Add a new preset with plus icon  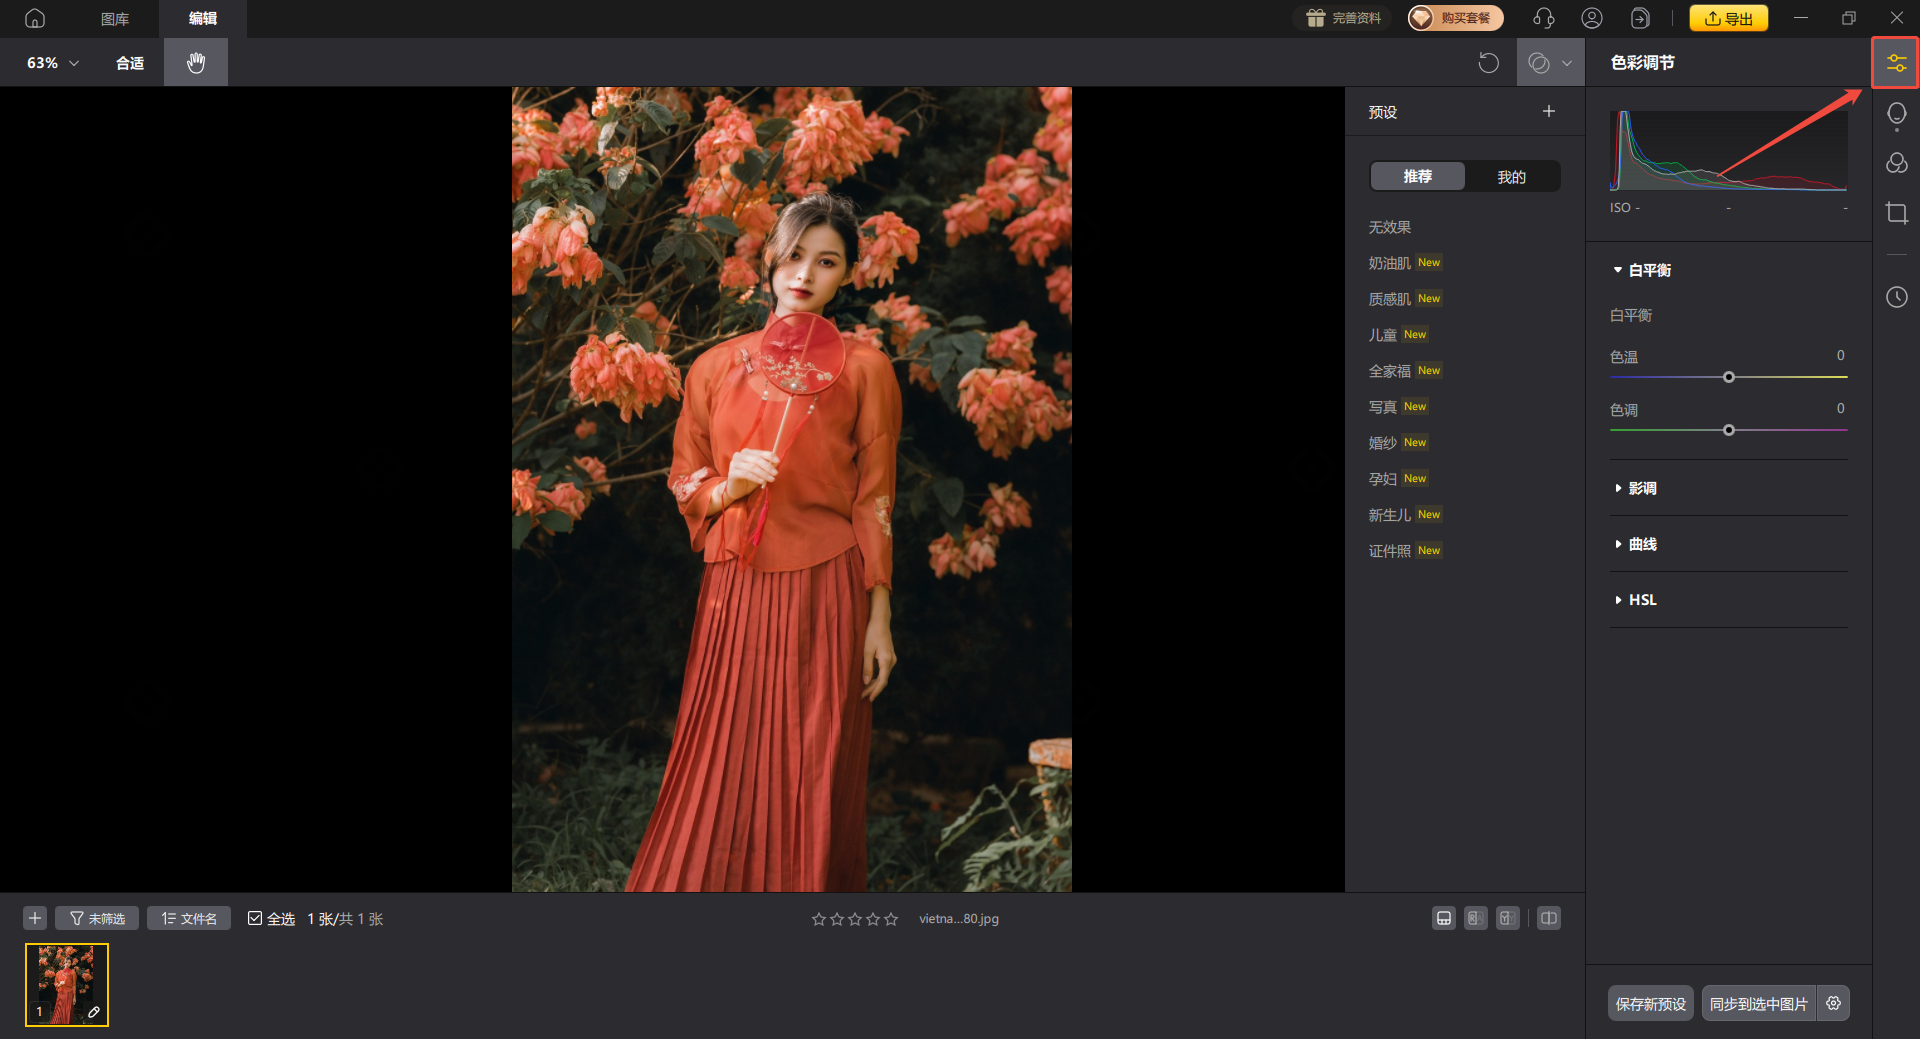[x=1548, y=111]
